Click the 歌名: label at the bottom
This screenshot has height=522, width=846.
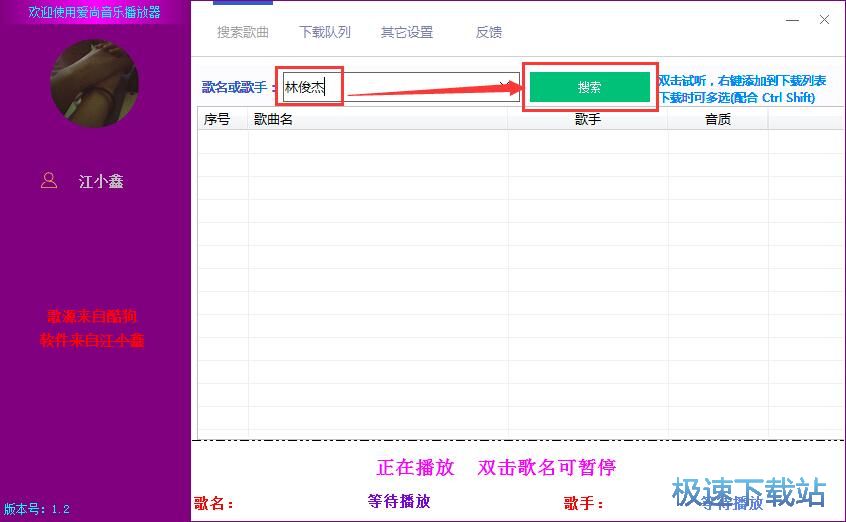coord(214,504)
